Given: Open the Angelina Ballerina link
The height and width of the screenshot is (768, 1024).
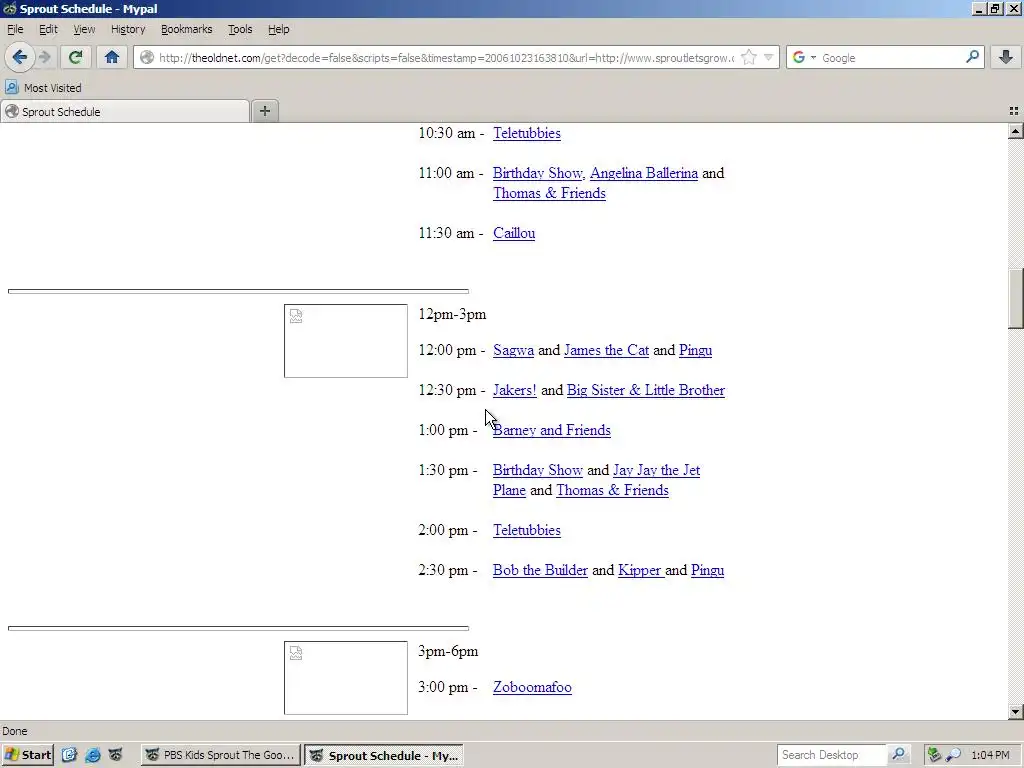Looking at the screenshot, I should click(644, 173).
